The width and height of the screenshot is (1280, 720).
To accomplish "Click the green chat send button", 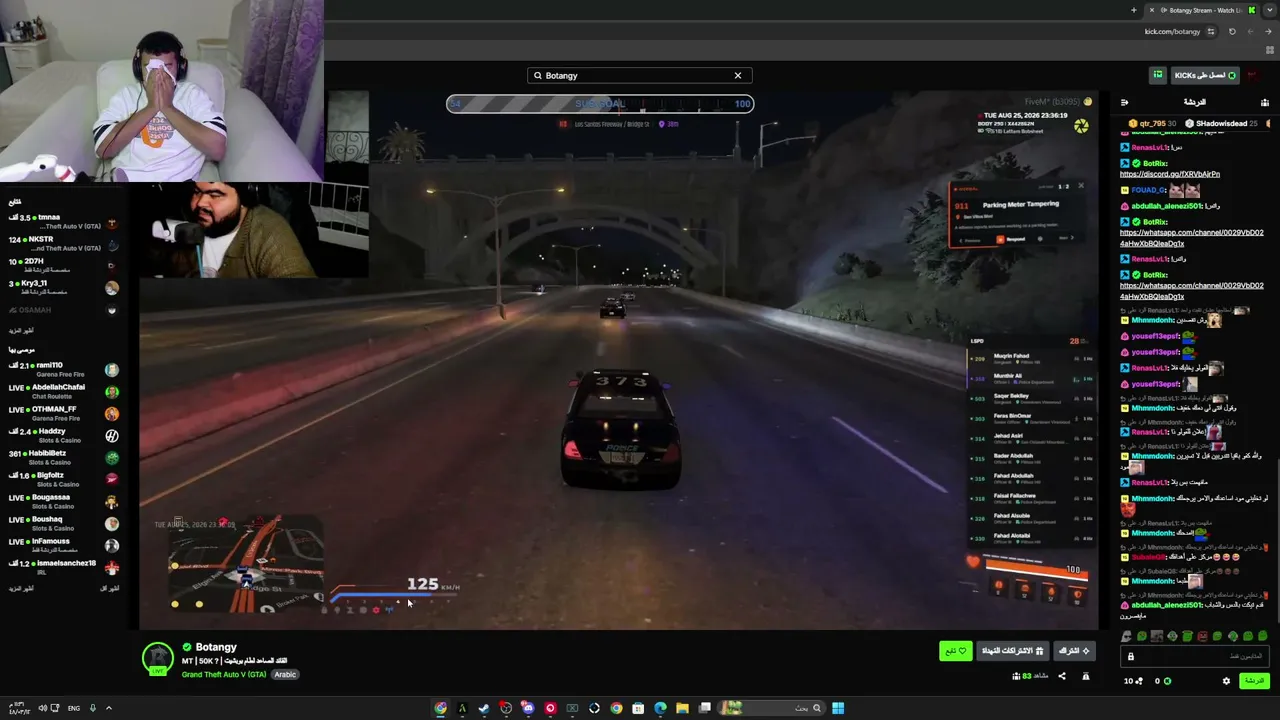I will coord(1254,681).
